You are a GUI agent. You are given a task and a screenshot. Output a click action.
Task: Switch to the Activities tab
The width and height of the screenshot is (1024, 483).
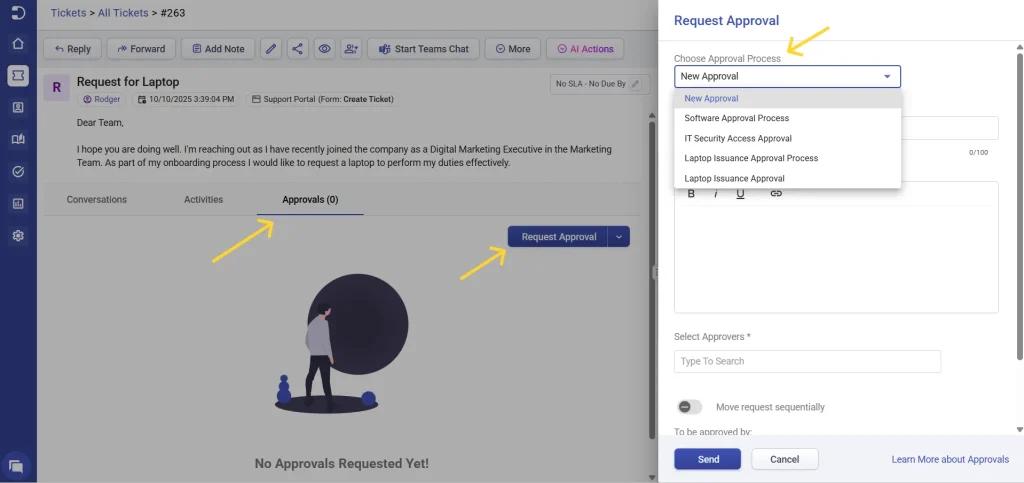point(203,199)
